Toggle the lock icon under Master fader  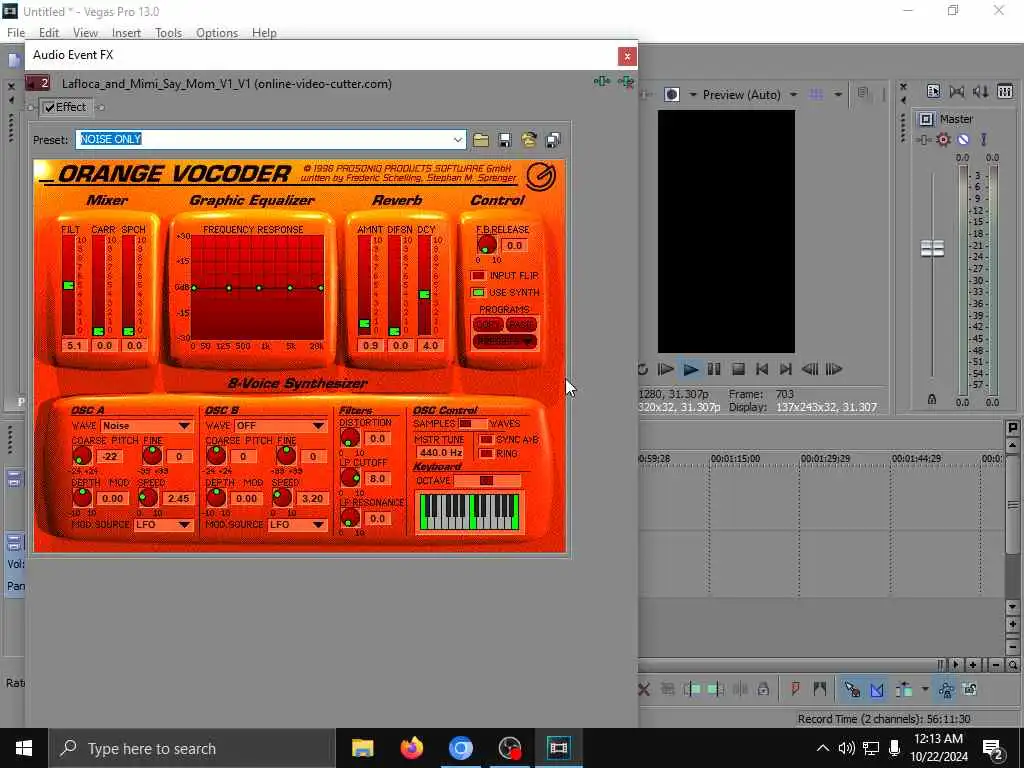pyautogui.click(x=932, y=399)
